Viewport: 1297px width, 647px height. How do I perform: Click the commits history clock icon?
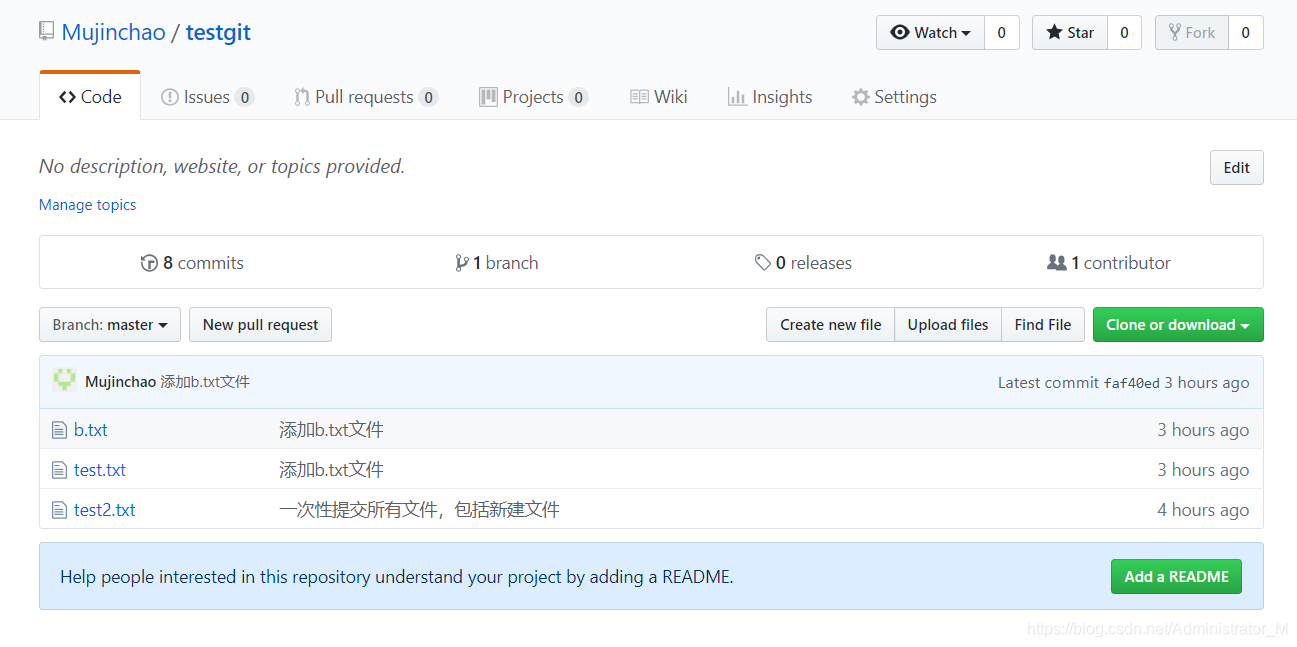pyautogui.click(x=149, y=263)
